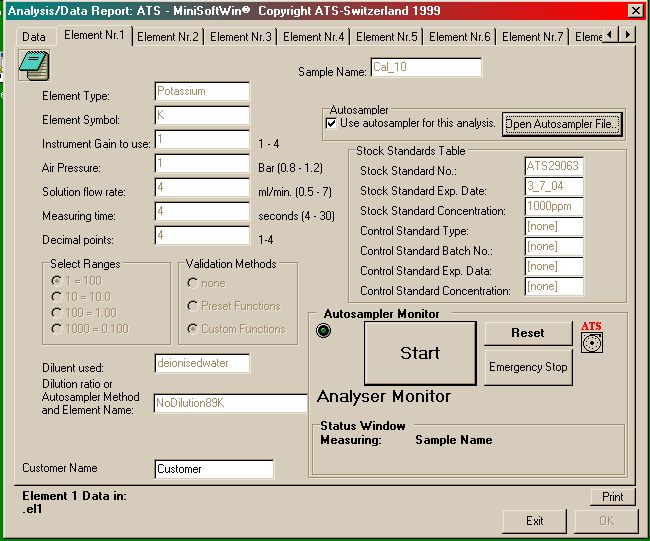The width and height of the screenshot is (650, 541).
Task: Click the Print button
Action: 612,497
